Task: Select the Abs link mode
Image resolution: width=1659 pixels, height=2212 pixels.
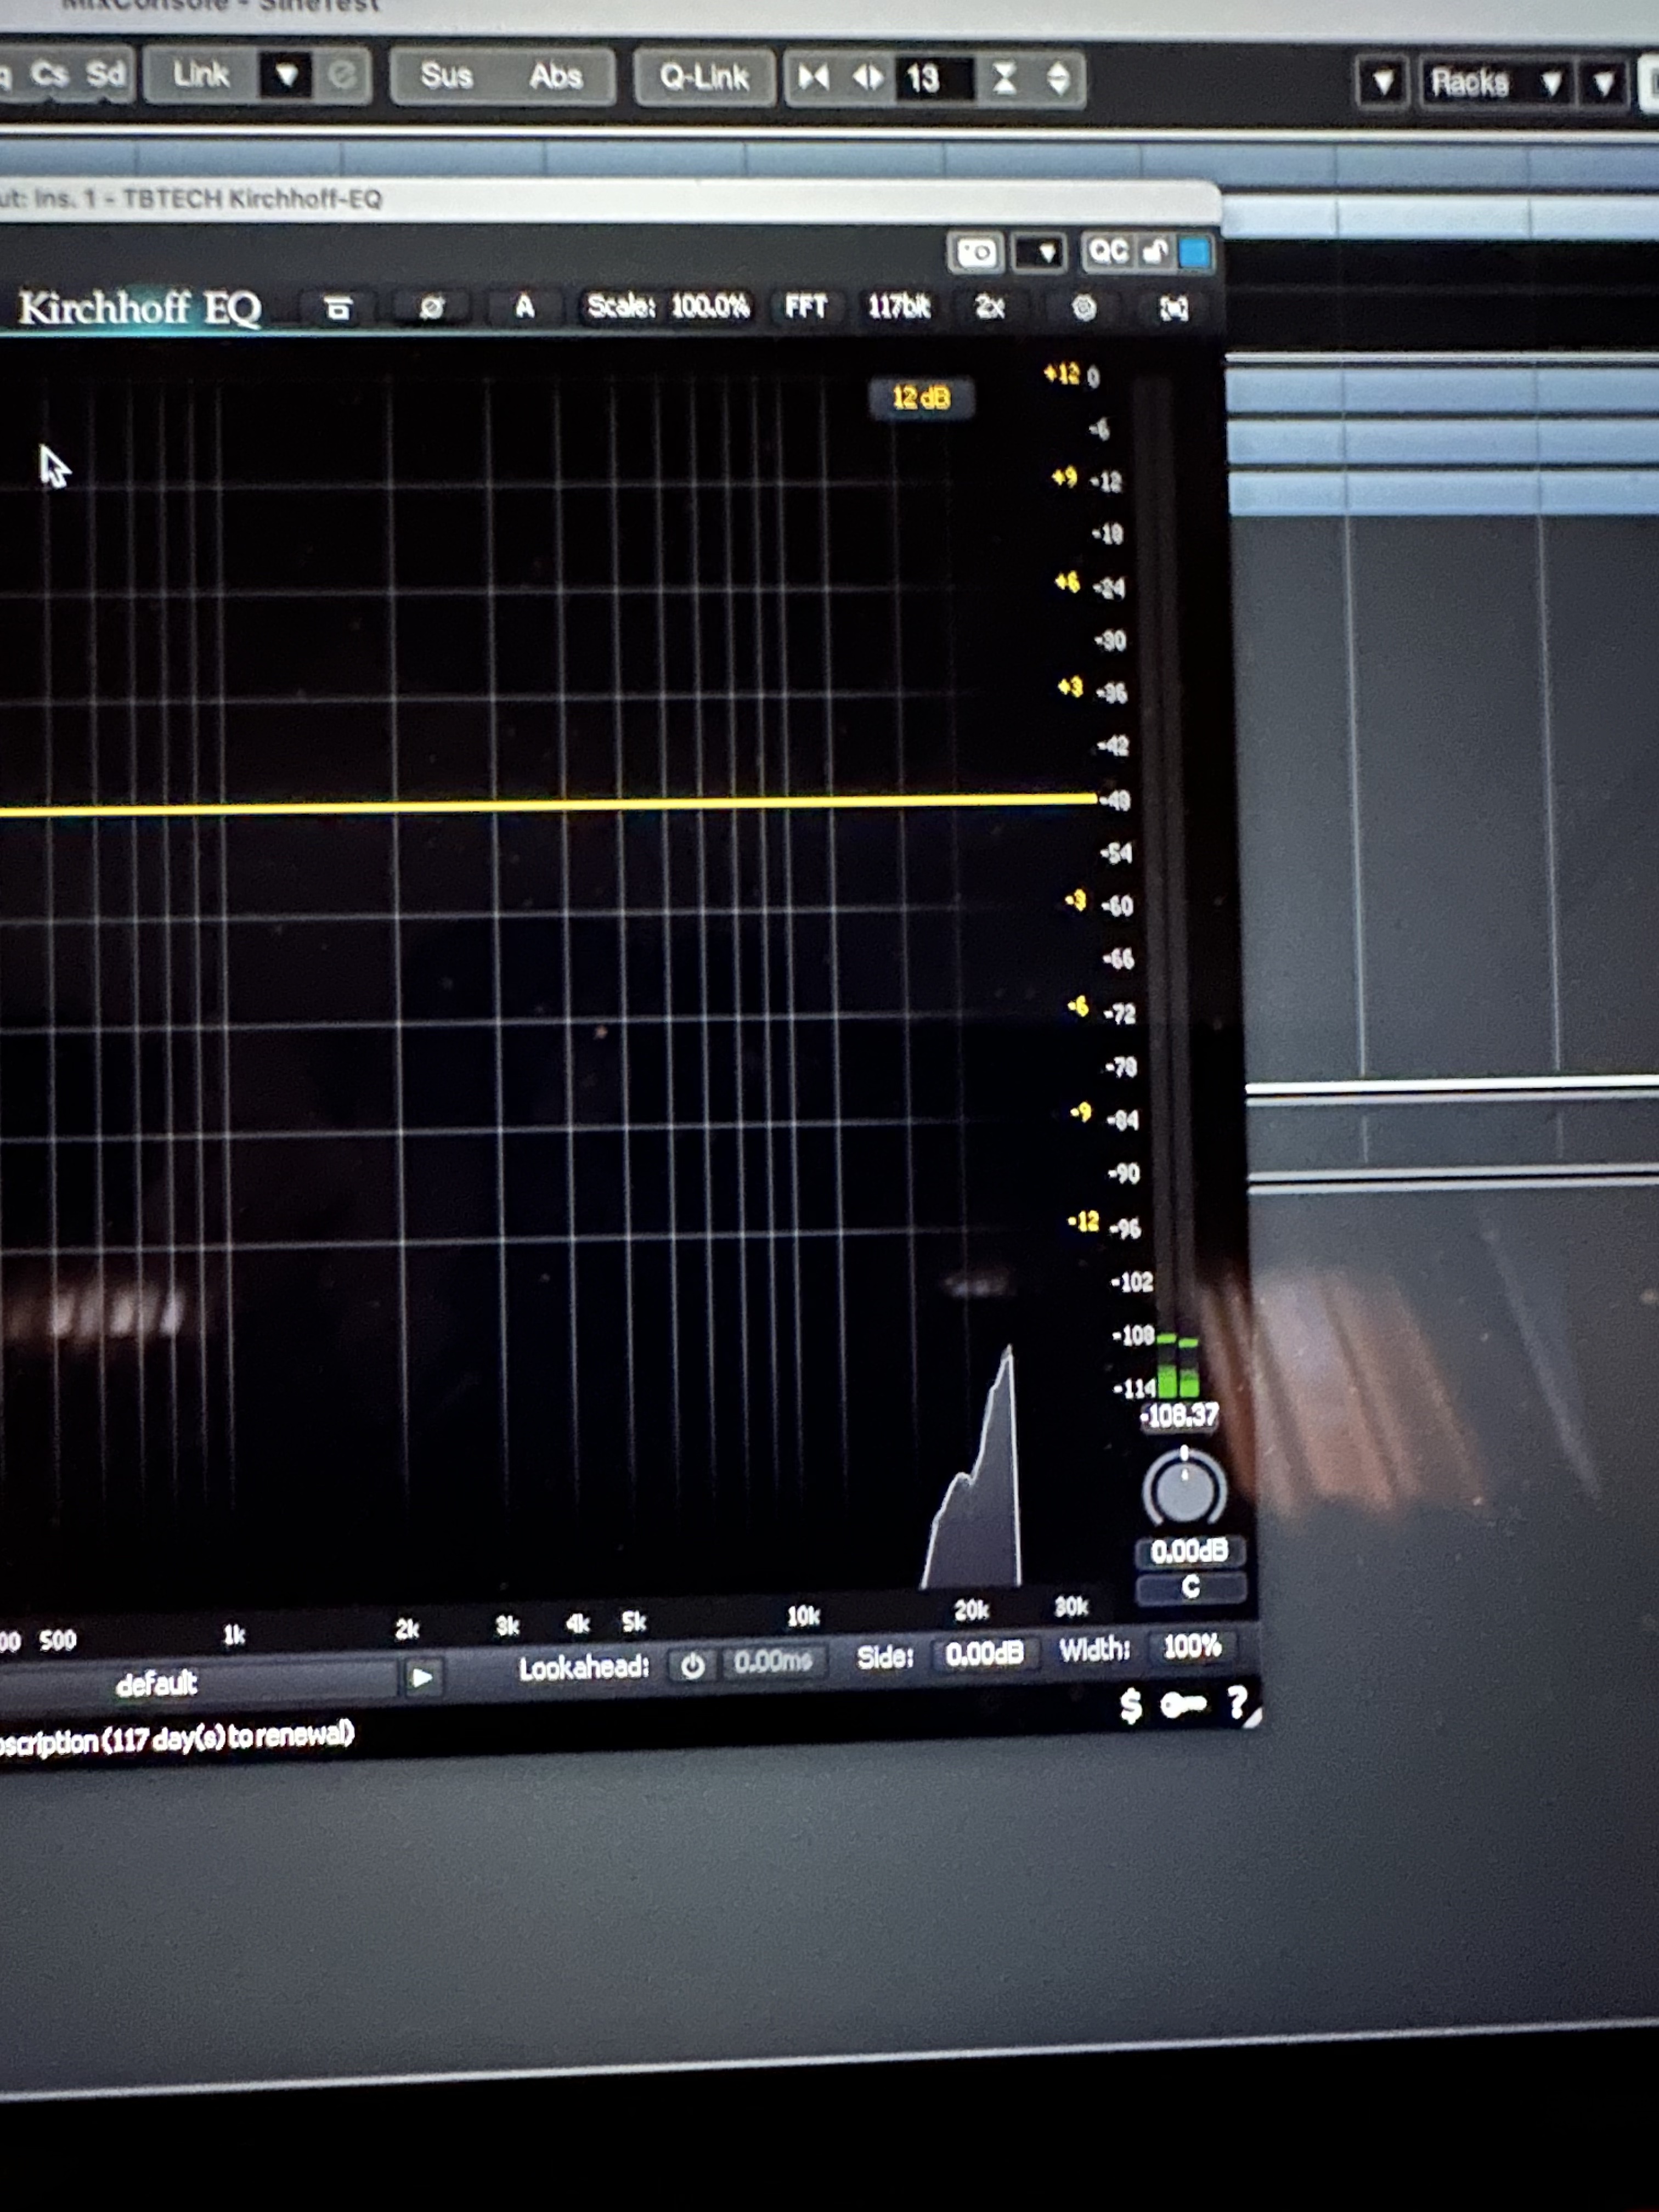Action: (x=556, y=76)
